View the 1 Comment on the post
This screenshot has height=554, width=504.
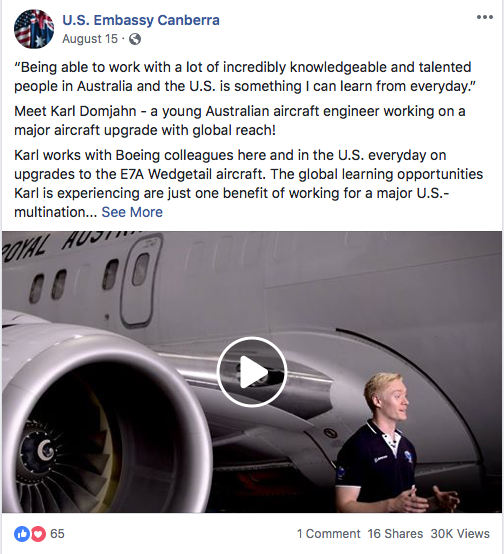click(x=328, y=534)
